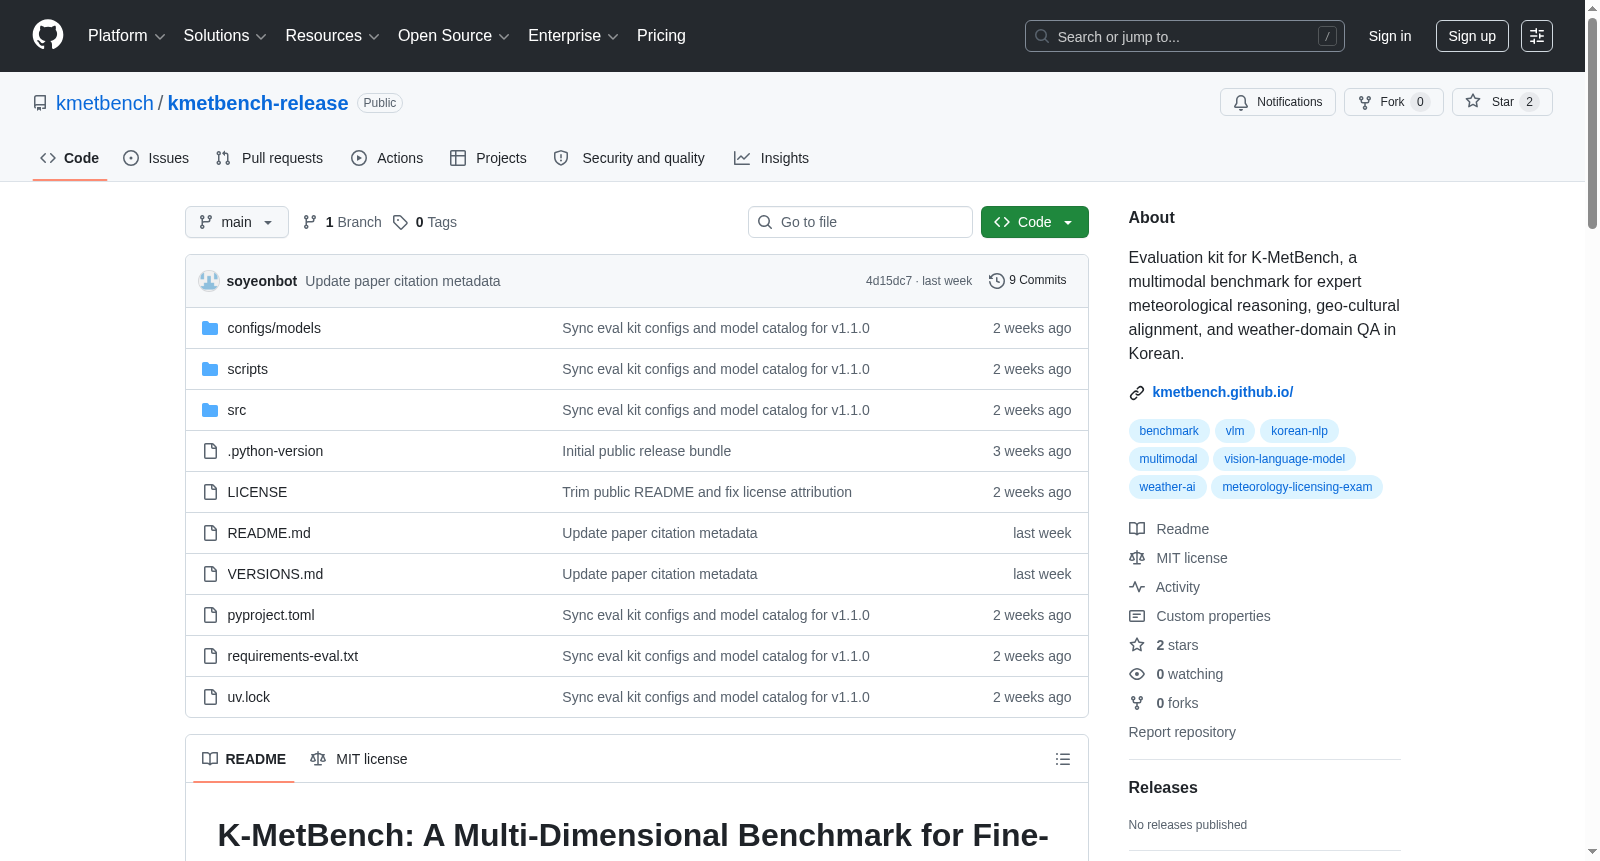Expand the Platform menu
The image size is (1600, 861).
click(x=126, y=36)
